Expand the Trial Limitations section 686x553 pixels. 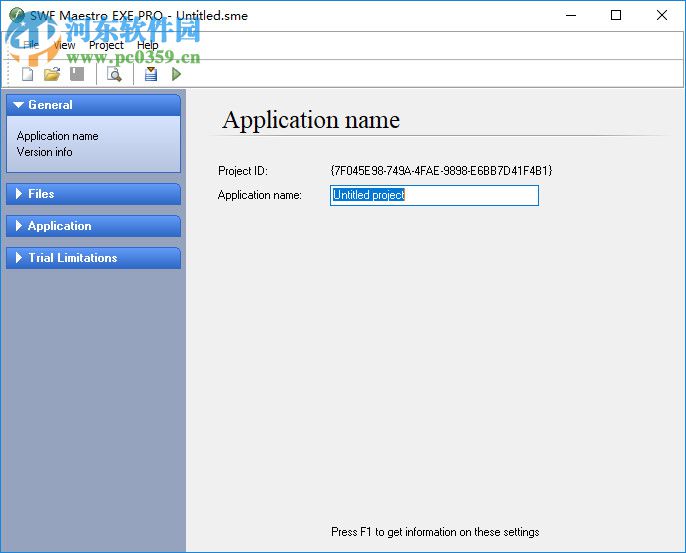[93, 258]
